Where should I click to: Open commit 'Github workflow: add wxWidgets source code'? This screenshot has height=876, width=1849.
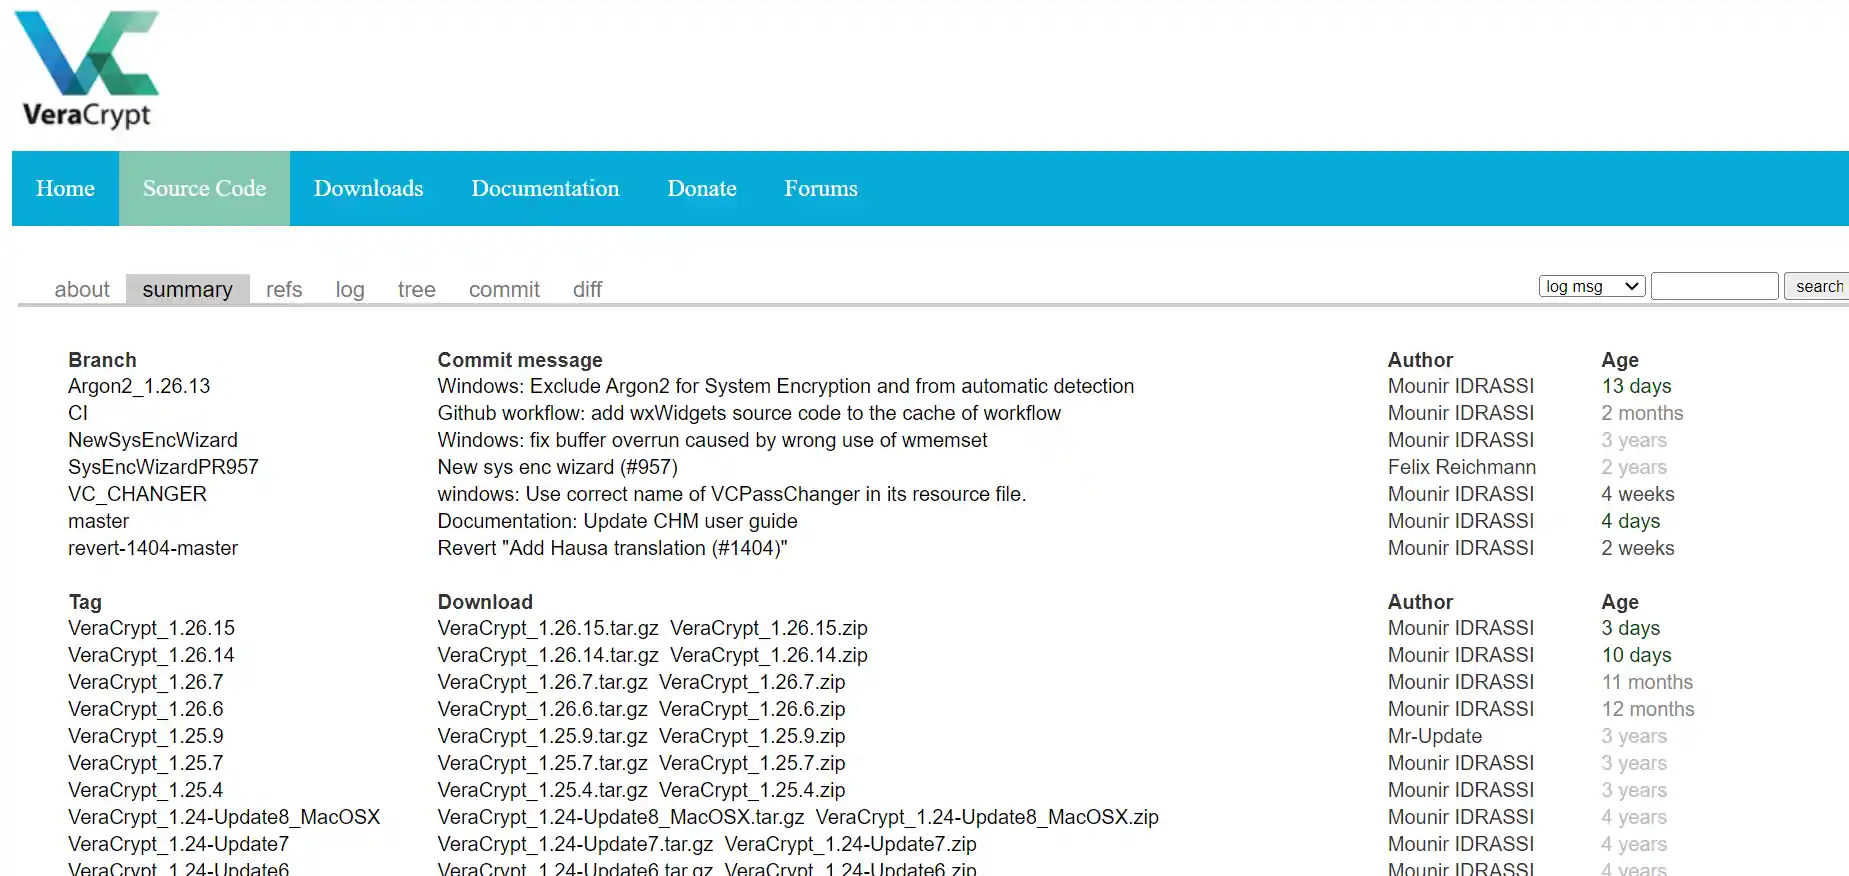[x=749, y=413]
